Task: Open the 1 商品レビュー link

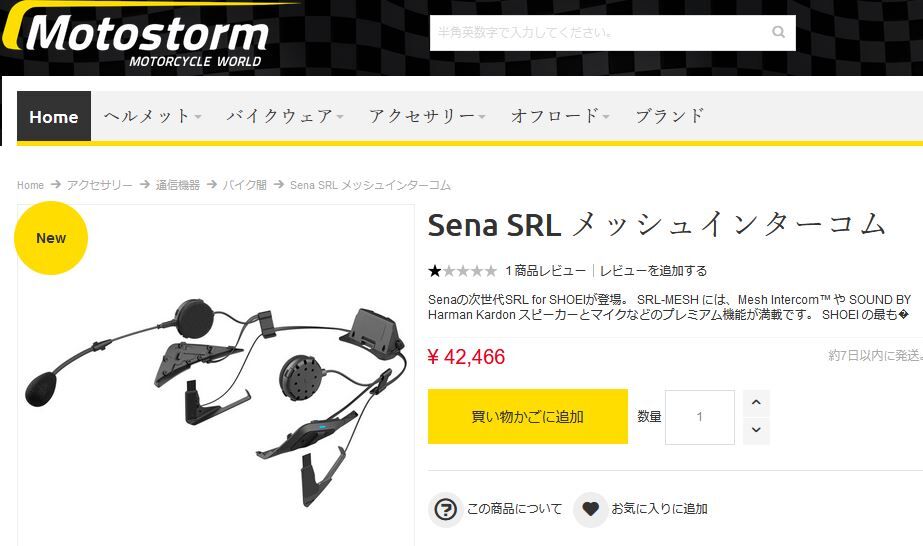Action: click(546, 271)
